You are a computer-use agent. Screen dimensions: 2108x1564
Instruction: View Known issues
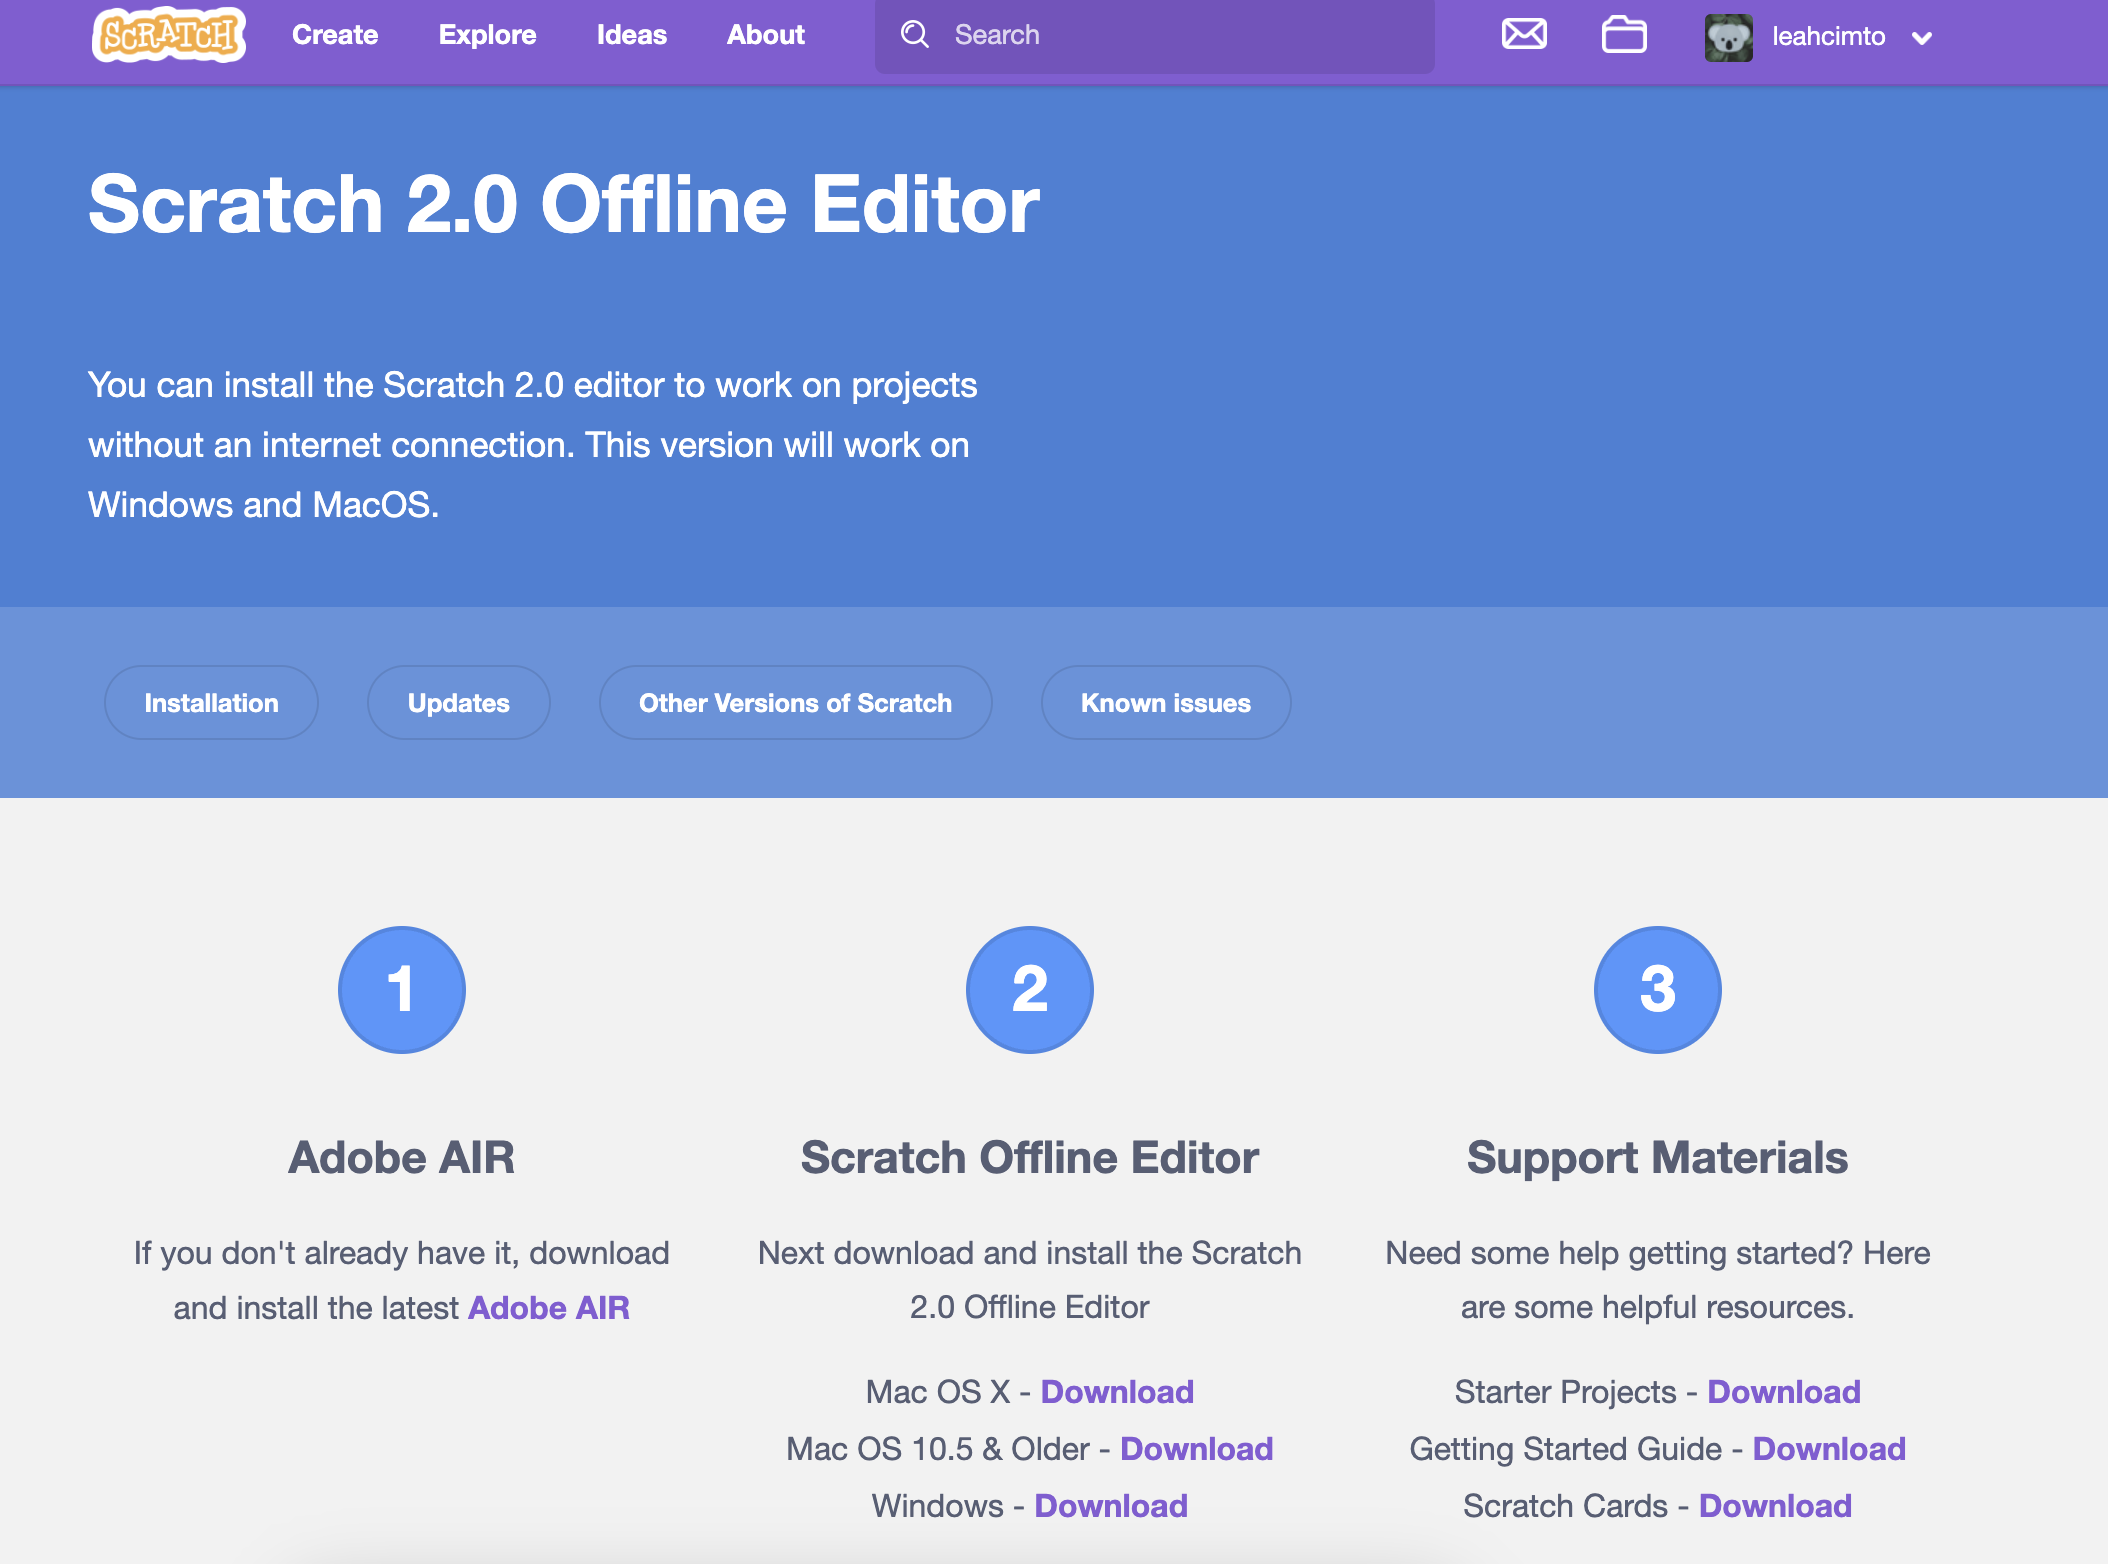1166,702
